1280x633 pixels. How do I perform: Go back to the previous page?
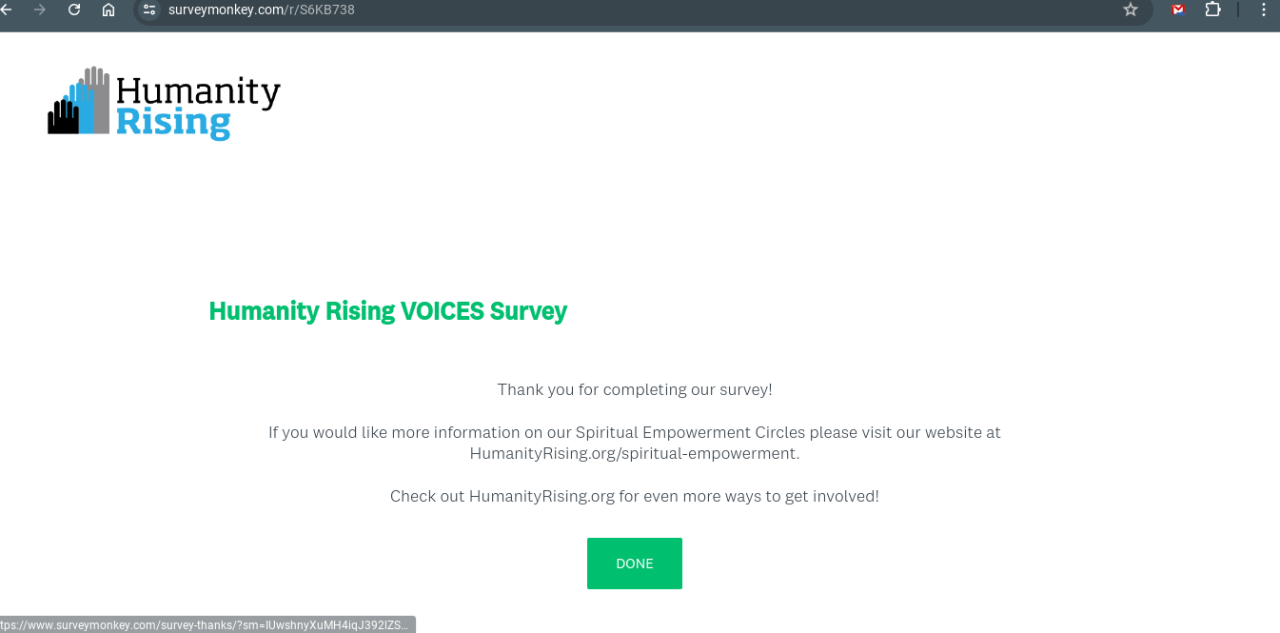click(5, 10)
